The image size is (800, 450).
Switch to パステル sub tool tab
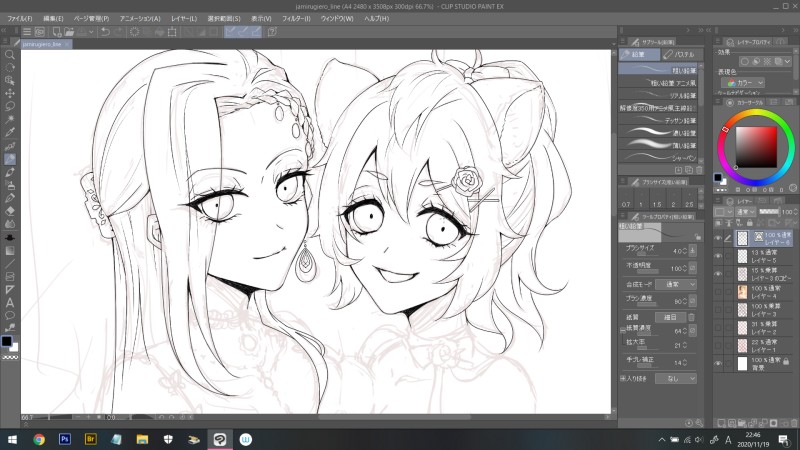pyautogui.click(x=682, y=54)
